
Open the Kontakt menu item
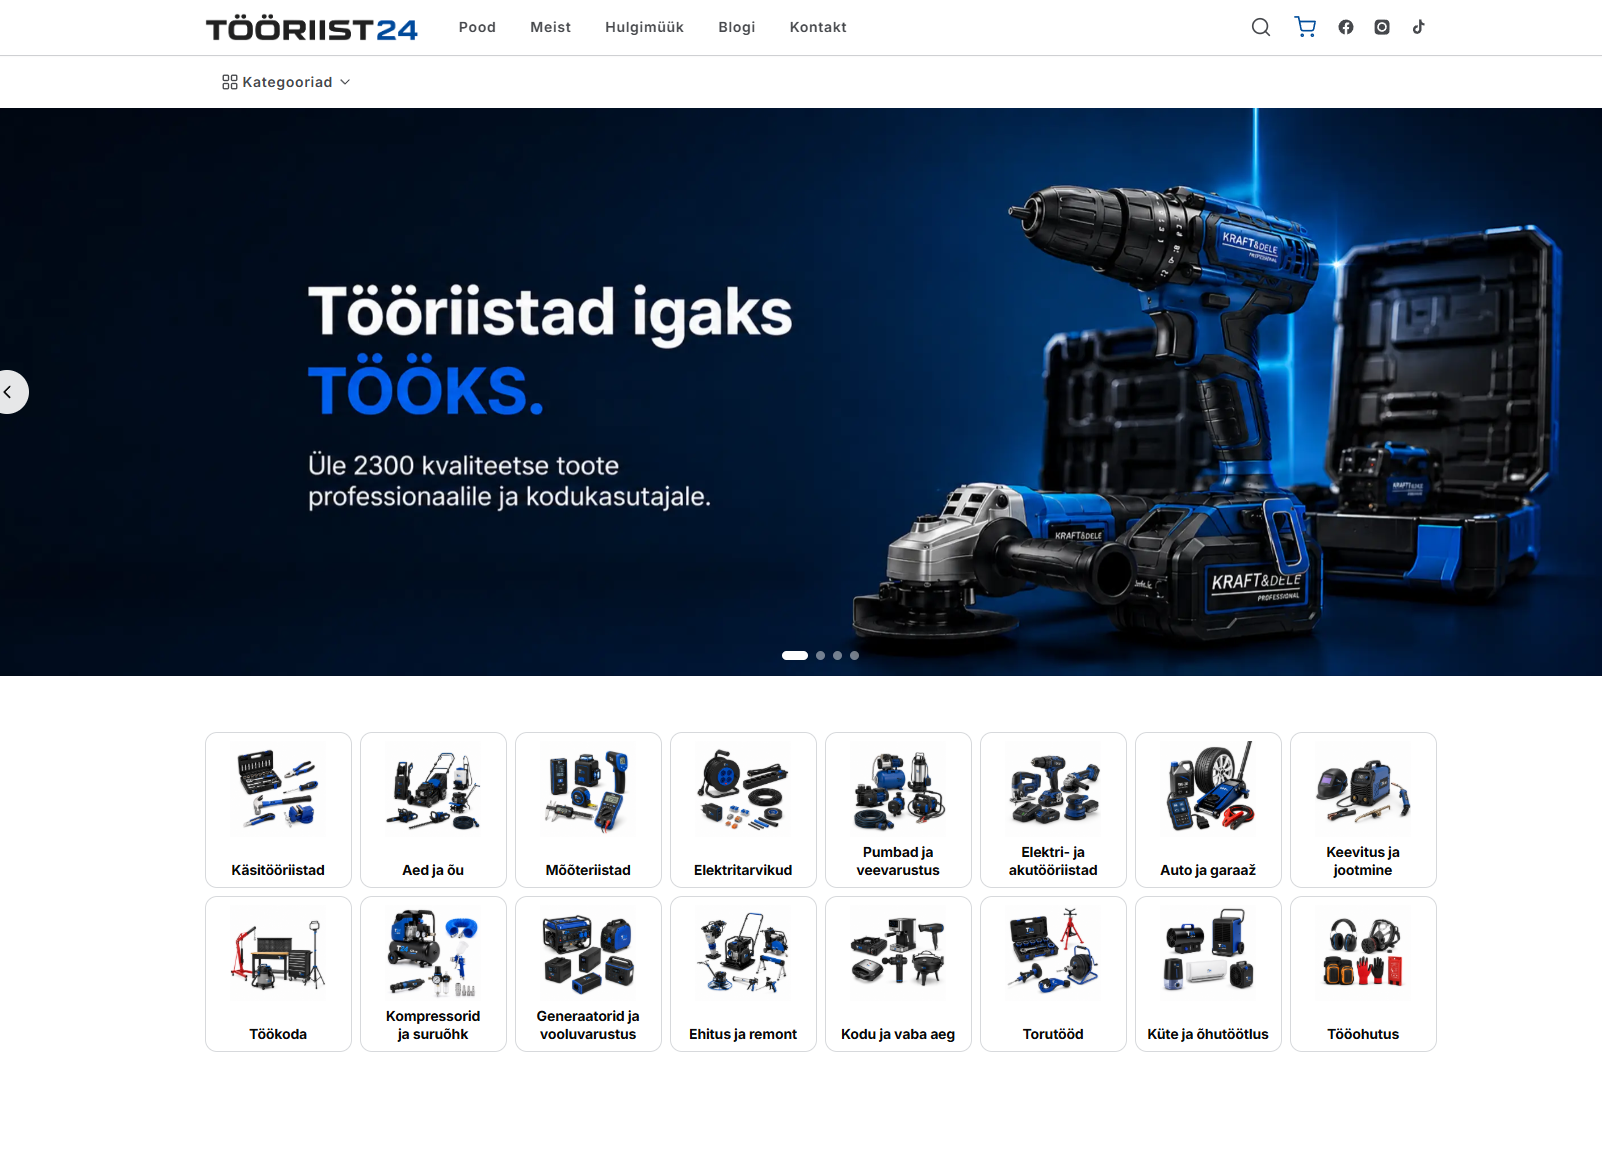(818, 27)
